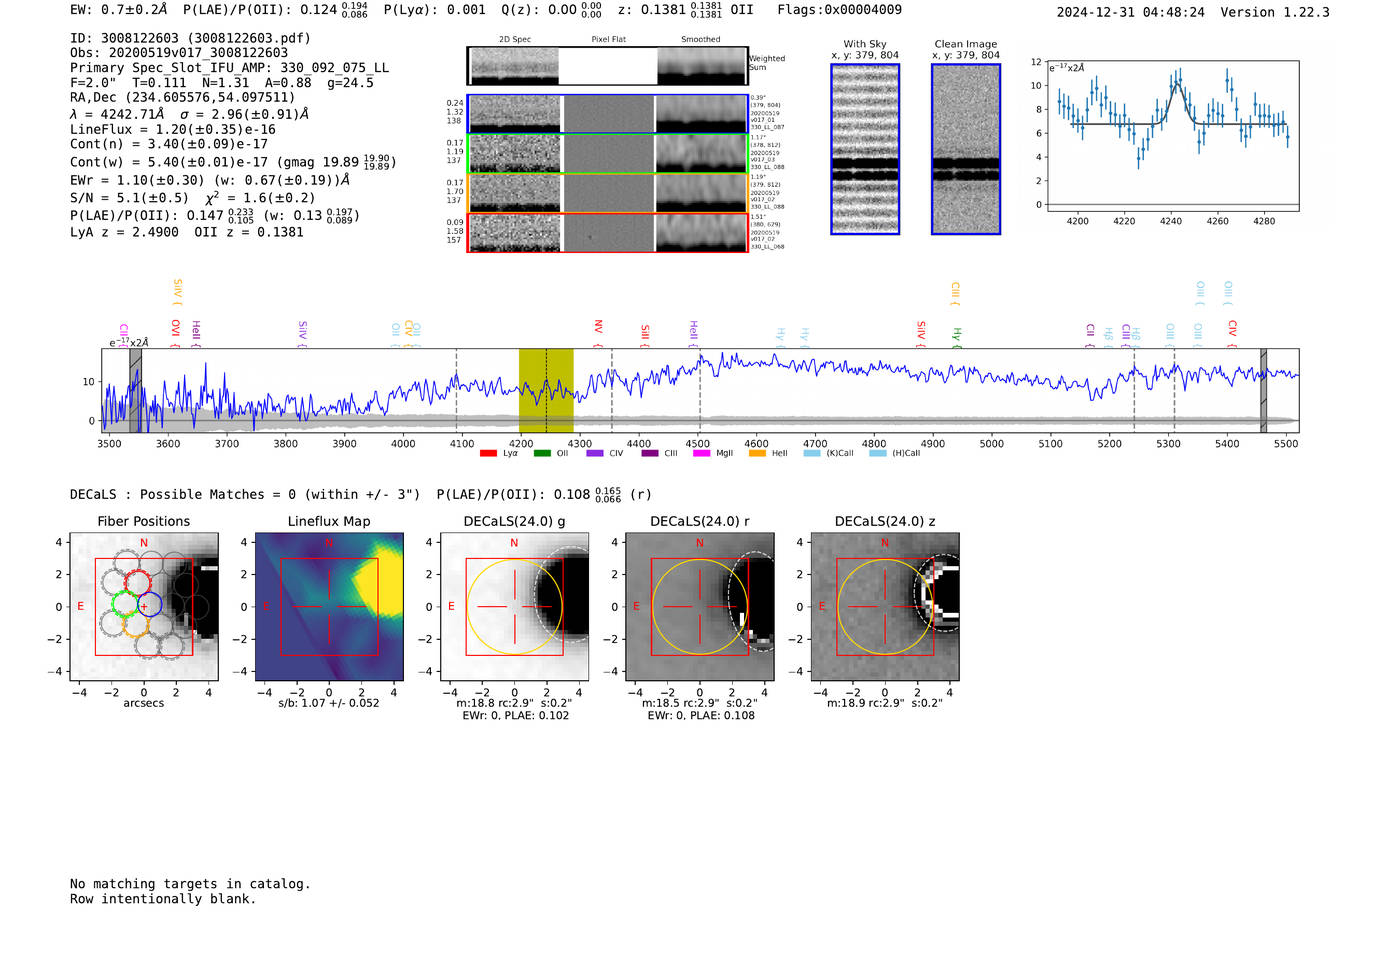Open the DECaLS z-band image
The image size is (1400, 953).
pos(885,607)
